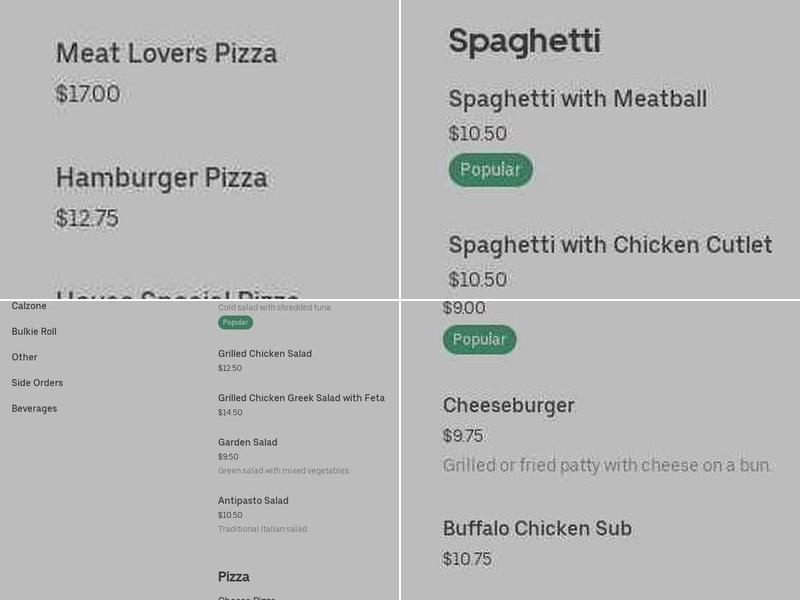Click the Popular badge under Spaghetti with Meatball
Viewport: 800px width, 600px height.
pyautogui.click(x=491, y=169)
